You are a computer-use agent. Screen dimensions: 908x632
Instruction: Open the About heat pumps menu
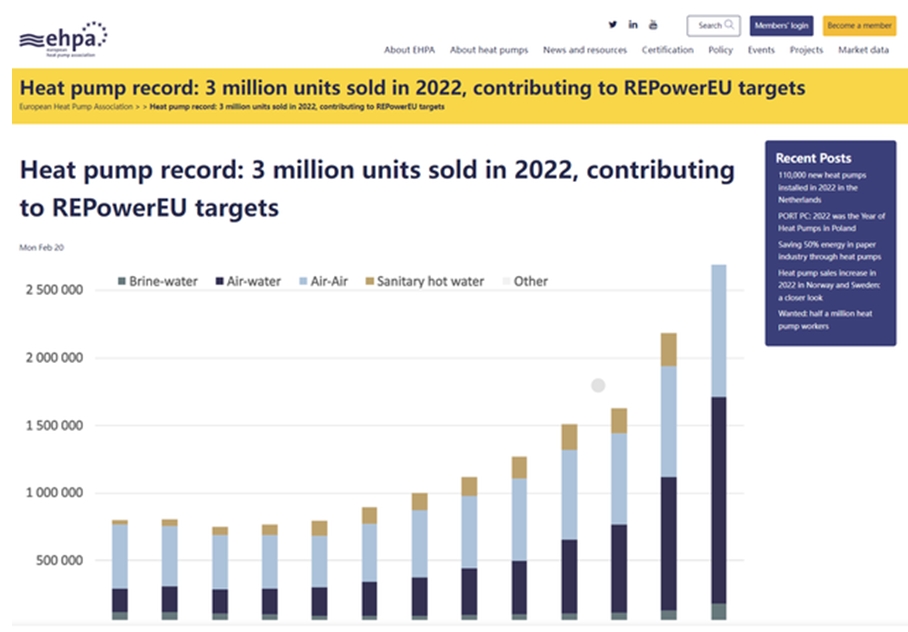coord(489,50)
